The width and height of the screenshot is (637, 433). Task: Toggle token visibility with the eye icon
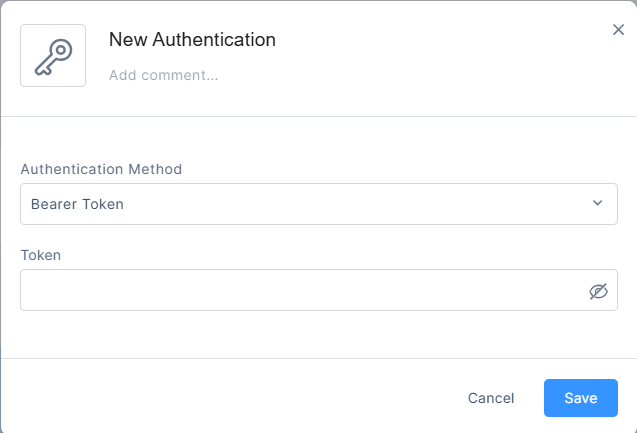598,291
